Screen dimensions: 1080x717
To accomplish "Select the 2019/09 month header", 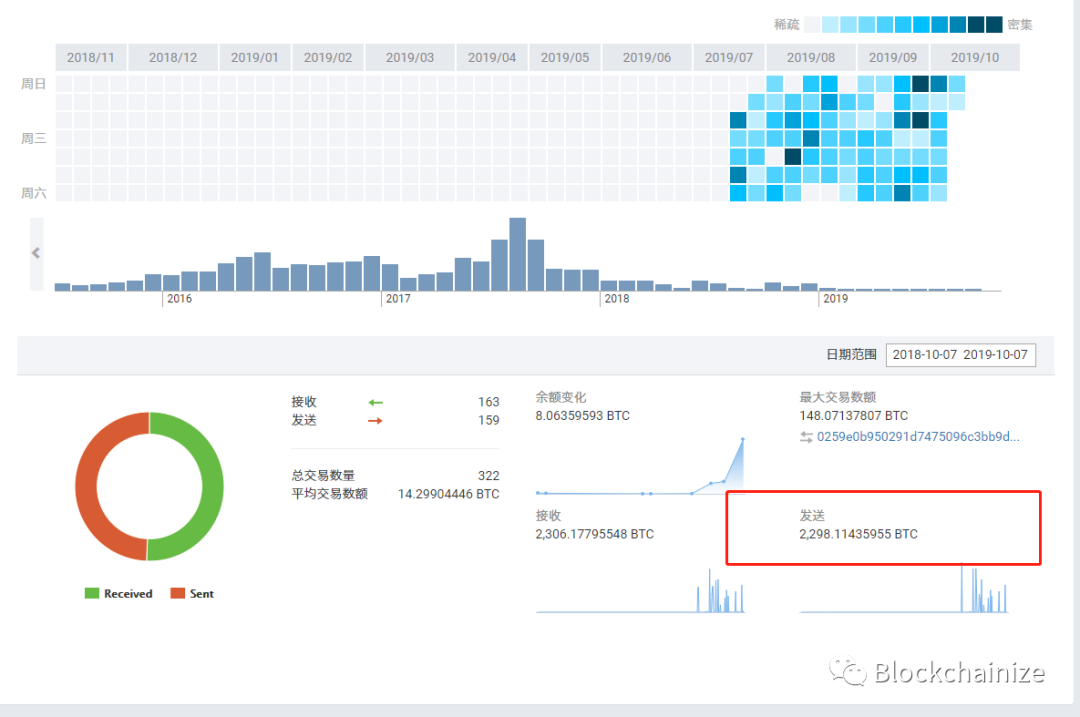I will point(893,58).
